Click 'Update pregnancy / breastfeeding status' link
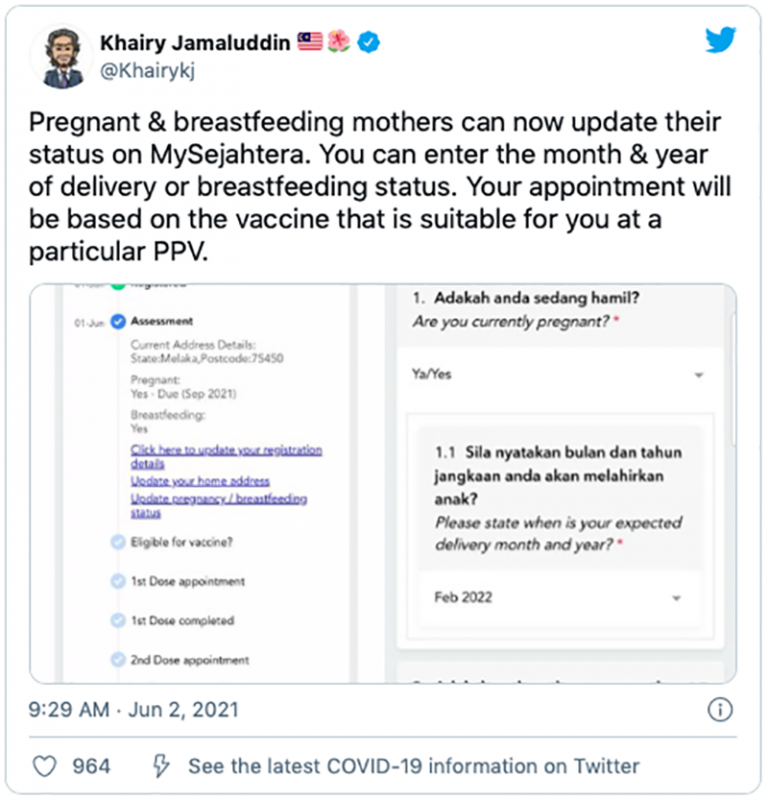Viewport: 768px width, 801px height. [218, 504]
